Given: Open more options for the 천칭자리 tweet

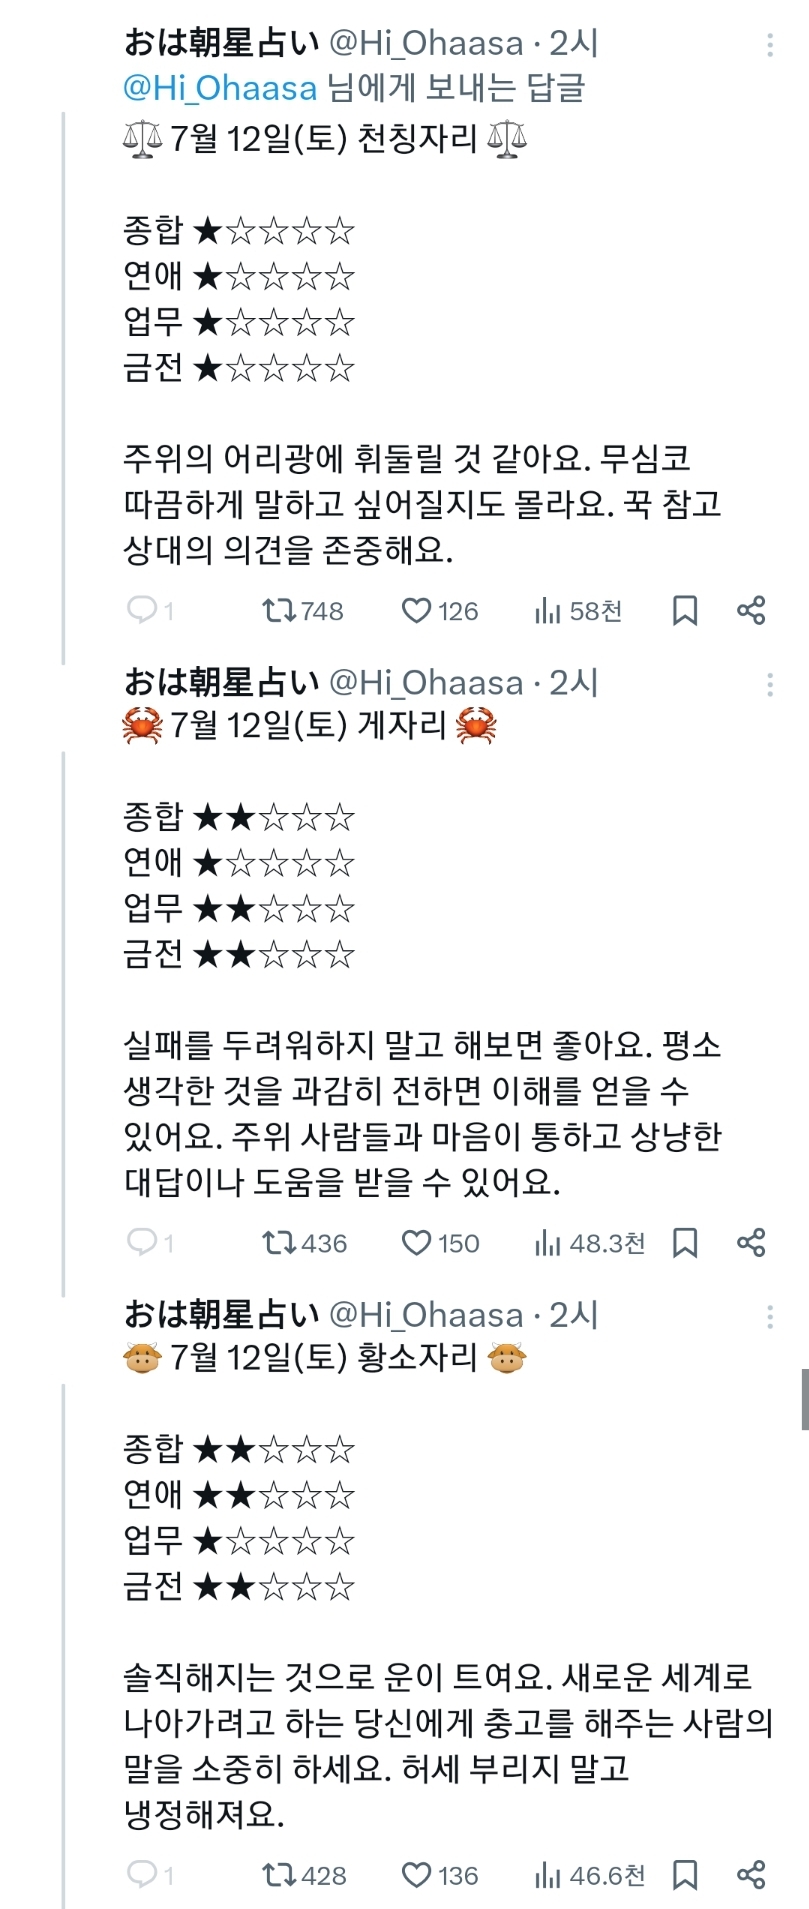Looking at the screenshot, I should click(769, 45).
